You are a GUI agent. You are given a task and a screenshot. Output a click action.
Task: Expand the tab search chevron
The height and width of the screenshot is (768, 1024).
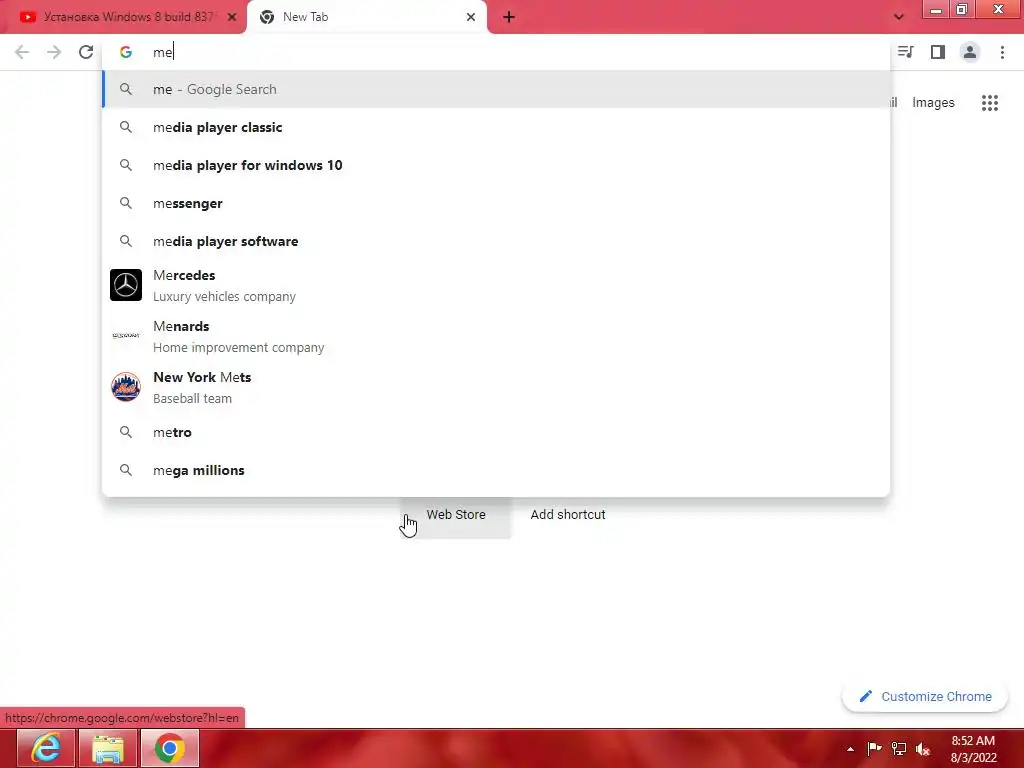(899, 17)
